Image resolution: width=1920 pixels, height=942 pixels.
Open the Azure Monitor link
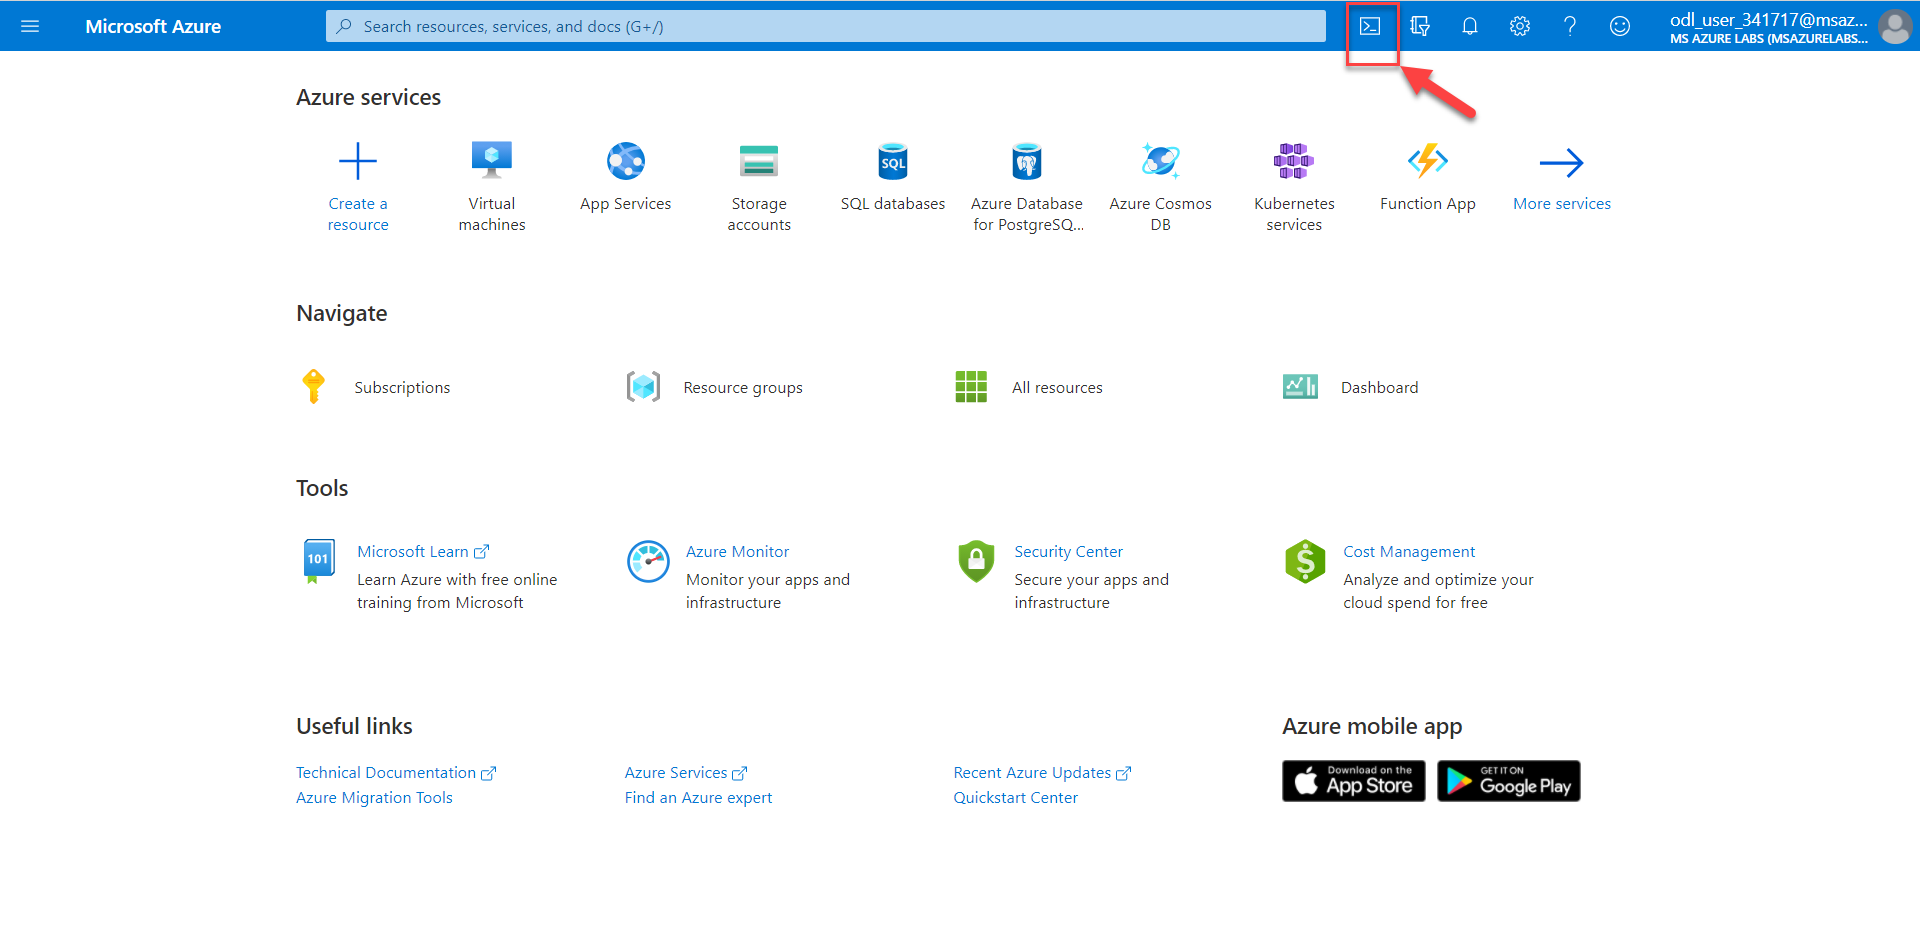737,551
